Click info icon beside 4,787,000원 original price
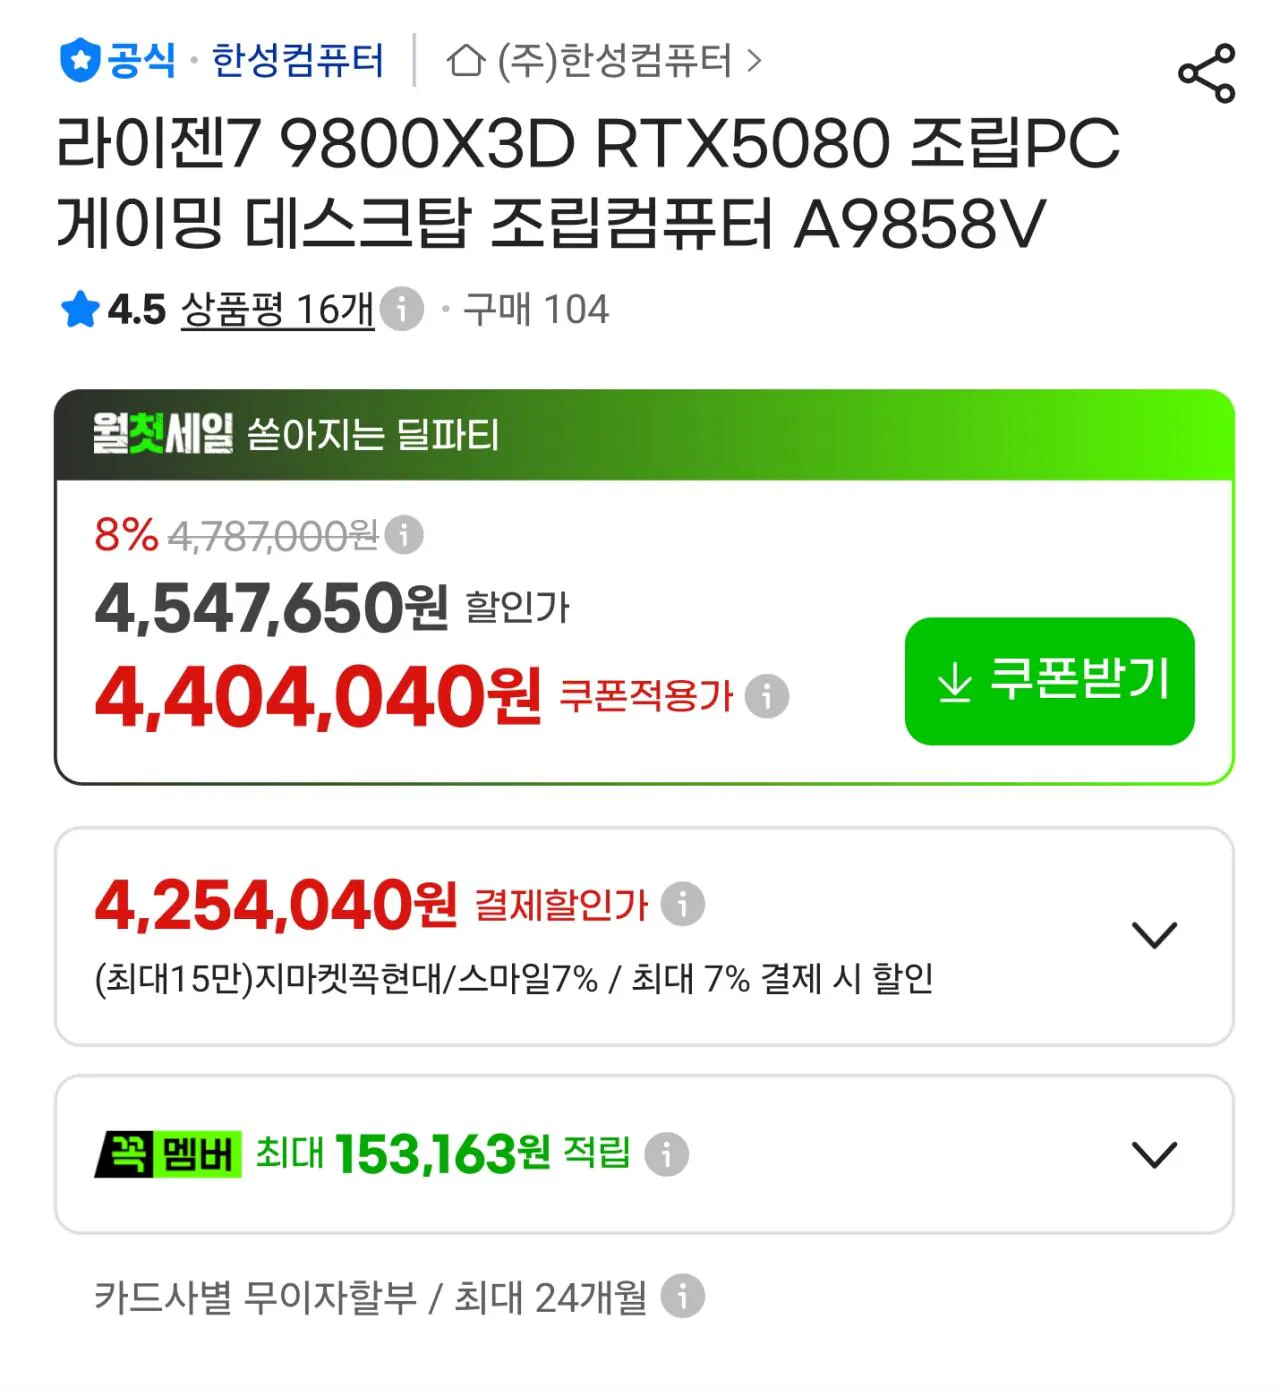Image resolution: width=1280 pixels, height=1387 pixels. [404, 535]
